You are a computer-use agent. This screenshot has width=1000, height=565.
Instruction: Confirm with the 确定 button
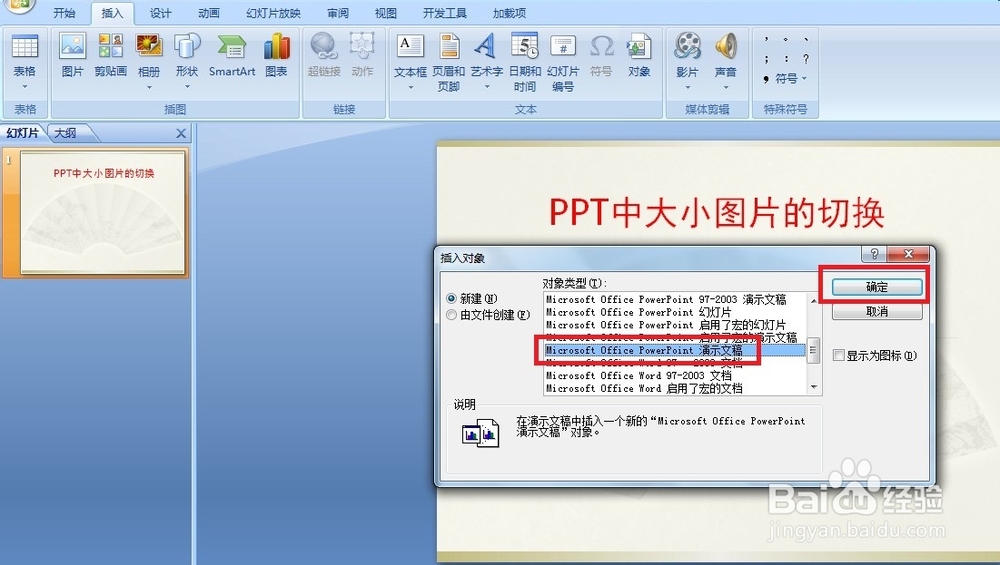click(x=877, y=287)
